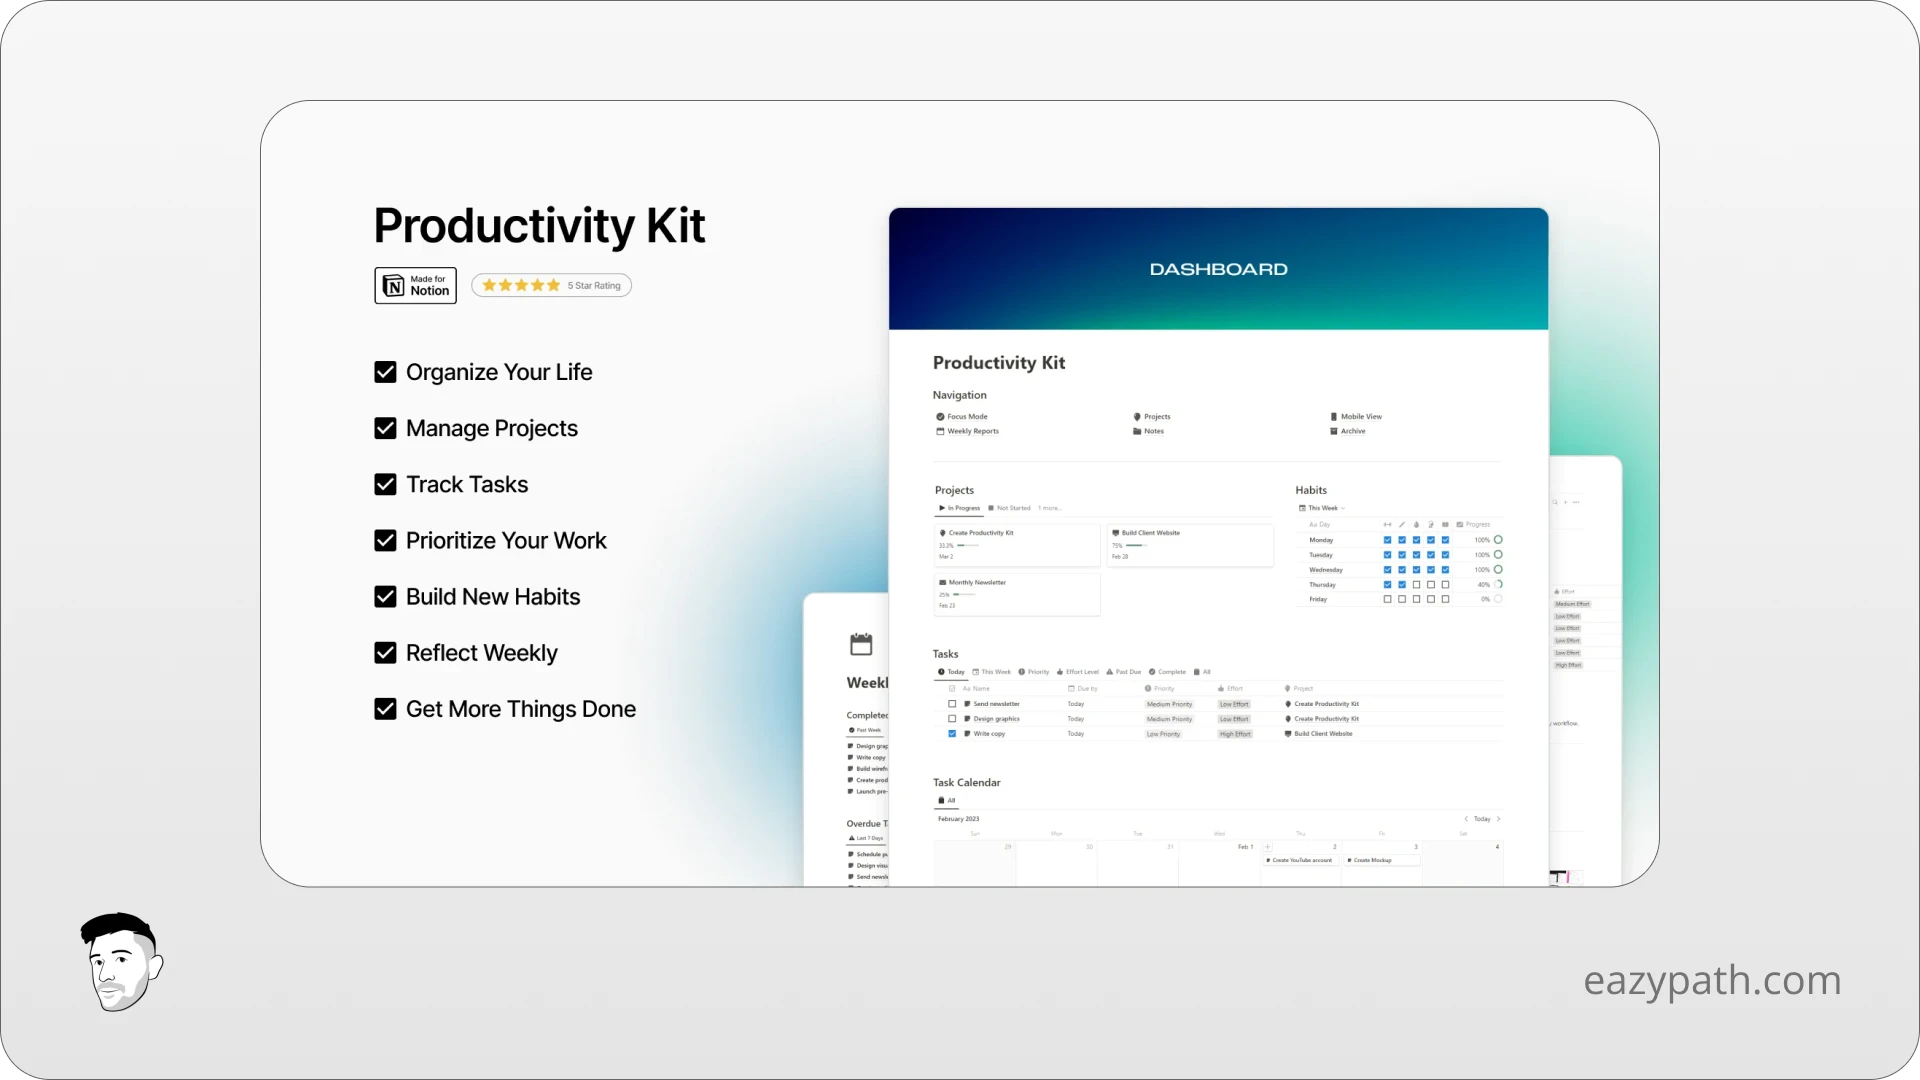
Task: Click Medium Priority tag on Send newsletter
Action: (x=1169, y=704)
